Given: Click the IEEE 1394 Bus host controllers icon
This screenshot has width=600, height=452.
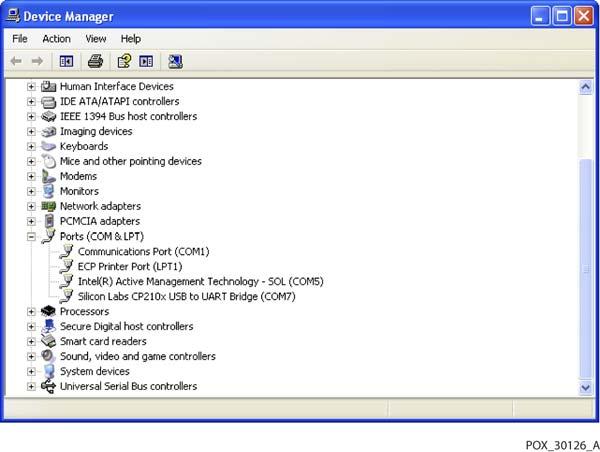Looking at the screenshot, I should coord(48,116).
